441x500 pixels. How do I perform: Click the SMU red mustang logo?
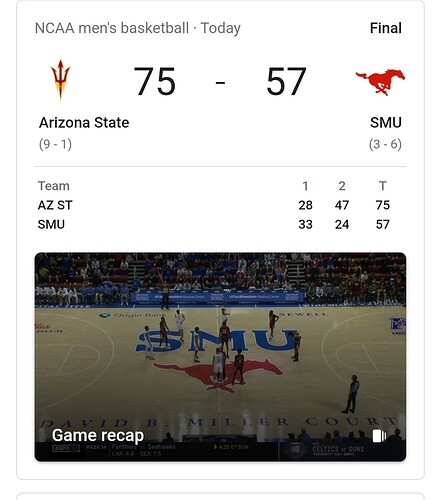380,82
